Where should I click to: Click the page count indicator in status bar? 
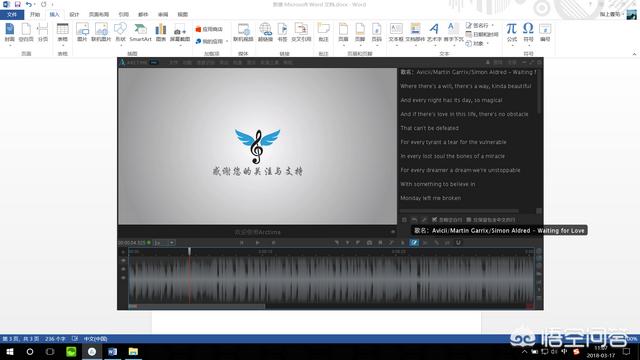click(x=21, y=339)
